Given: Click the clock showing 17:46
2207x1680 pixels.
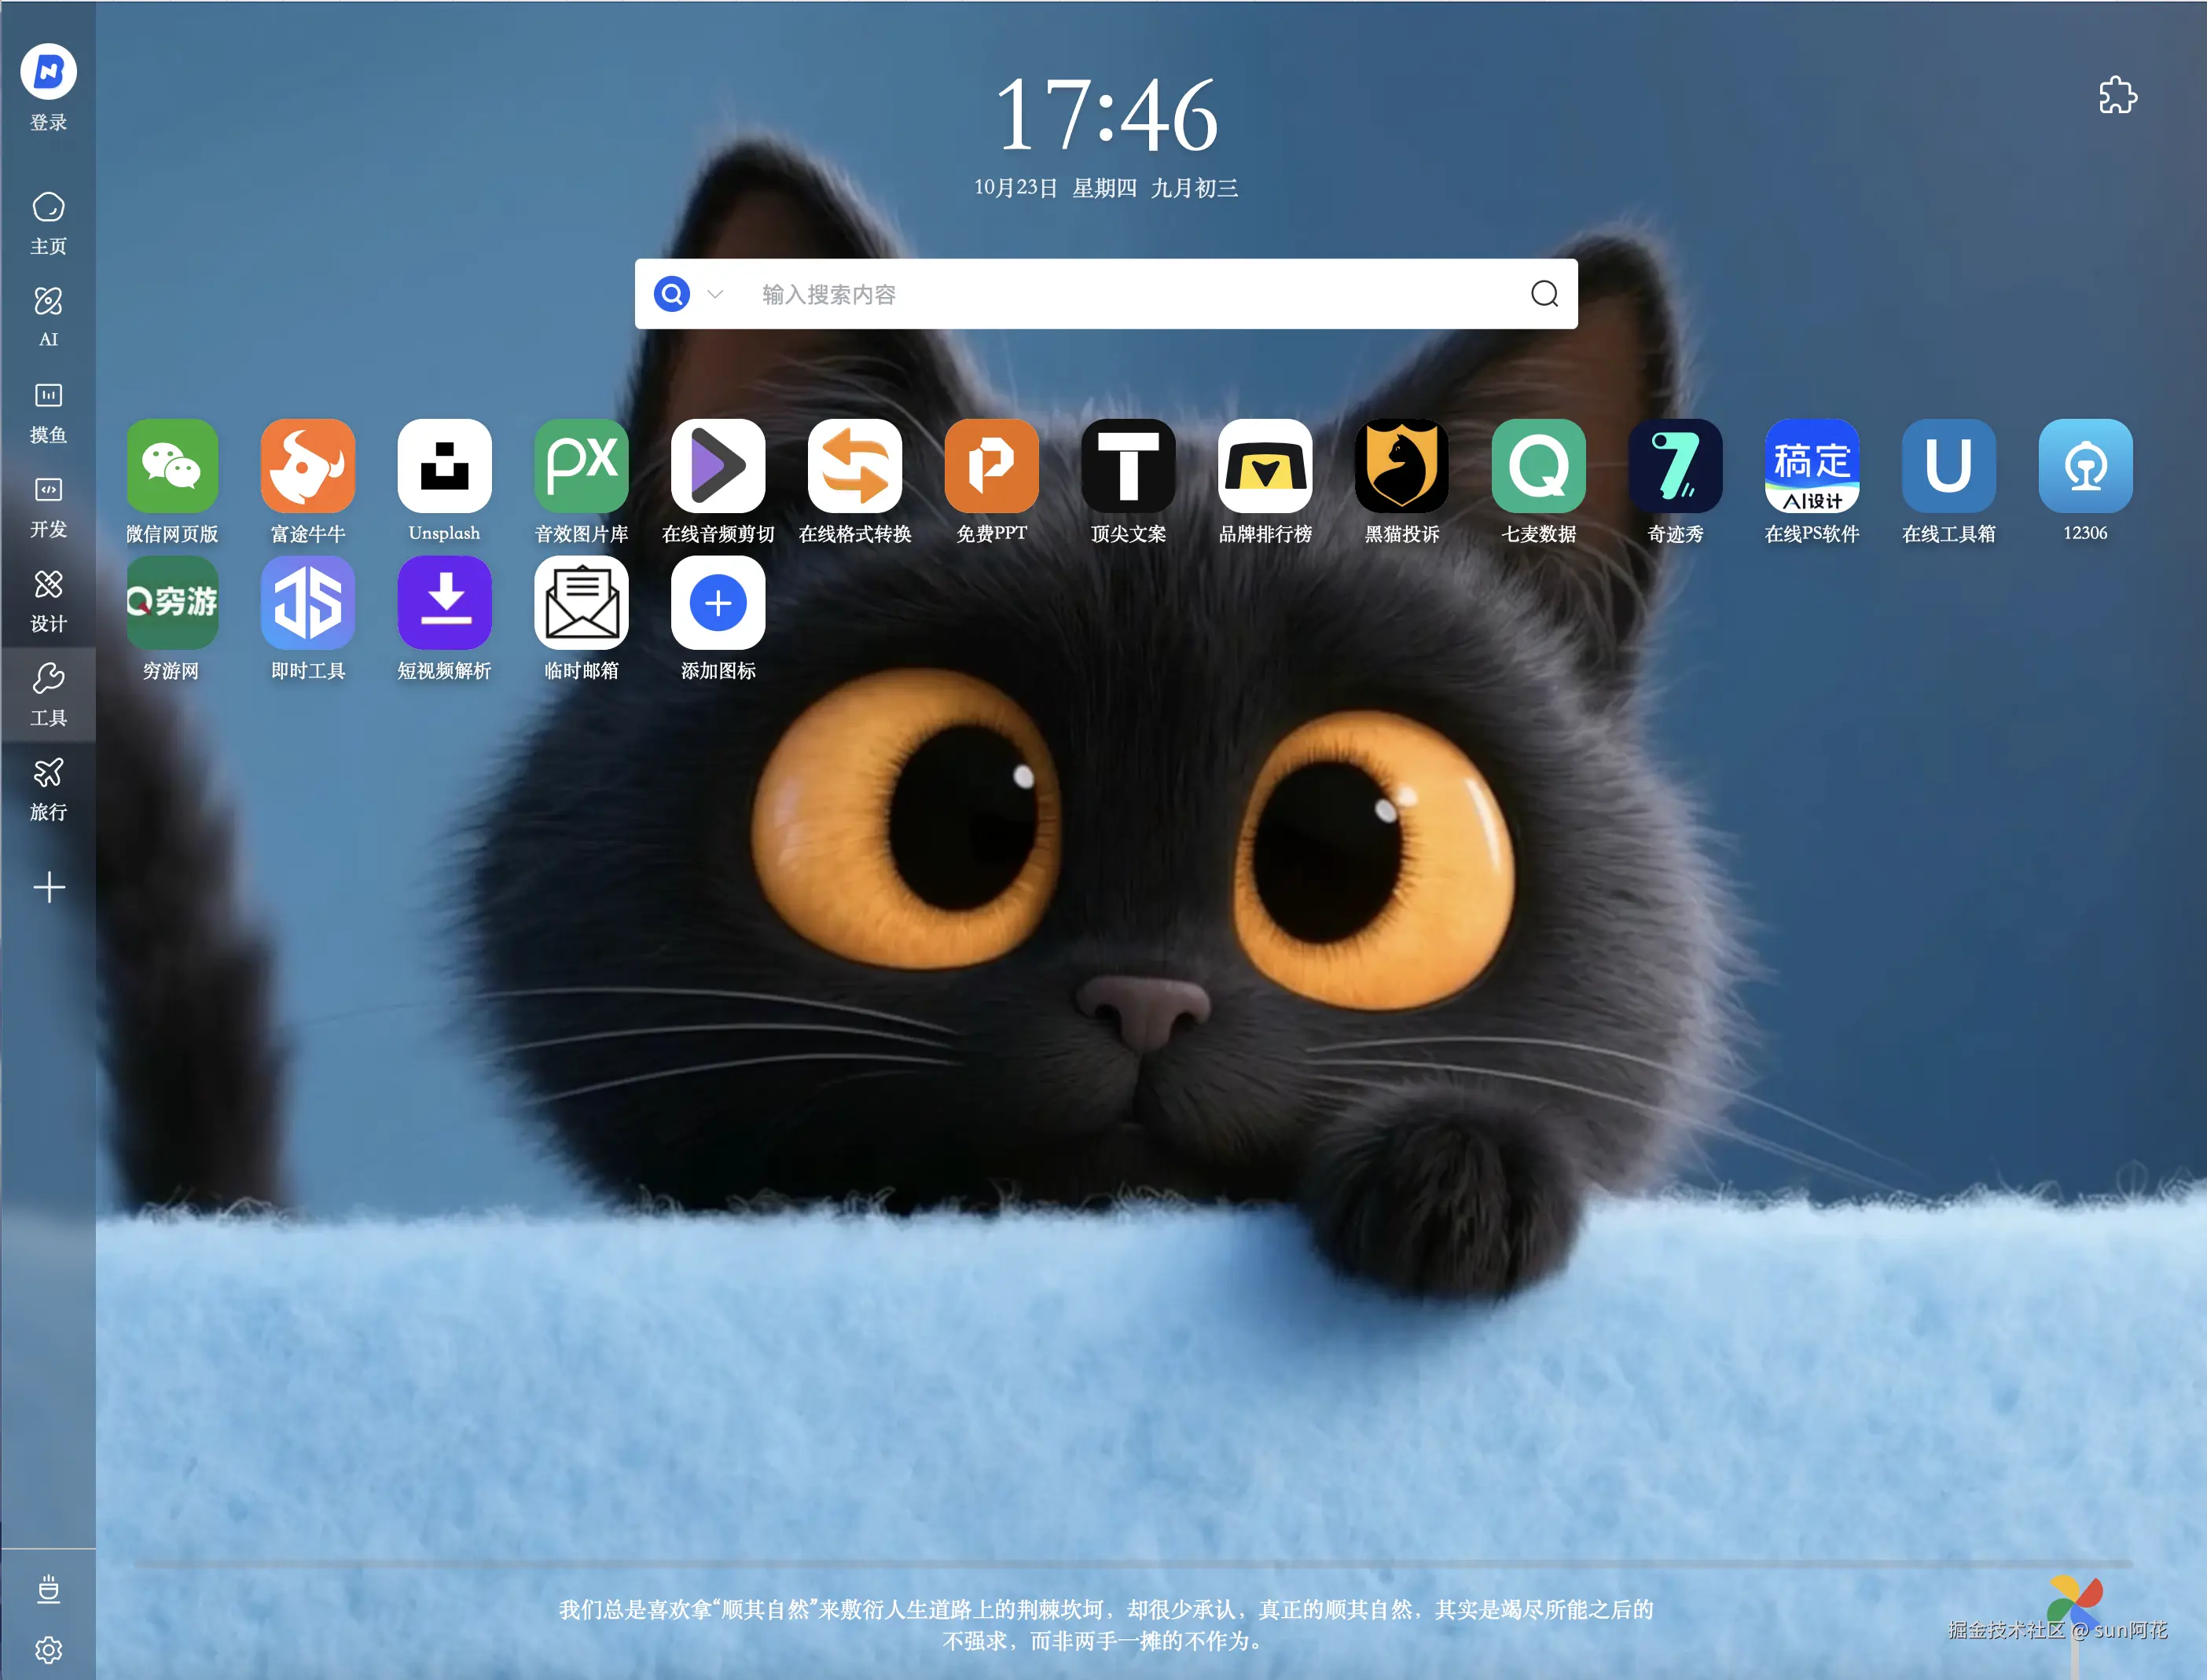Looking at the screenshot, I should [x=1105, y=116].
